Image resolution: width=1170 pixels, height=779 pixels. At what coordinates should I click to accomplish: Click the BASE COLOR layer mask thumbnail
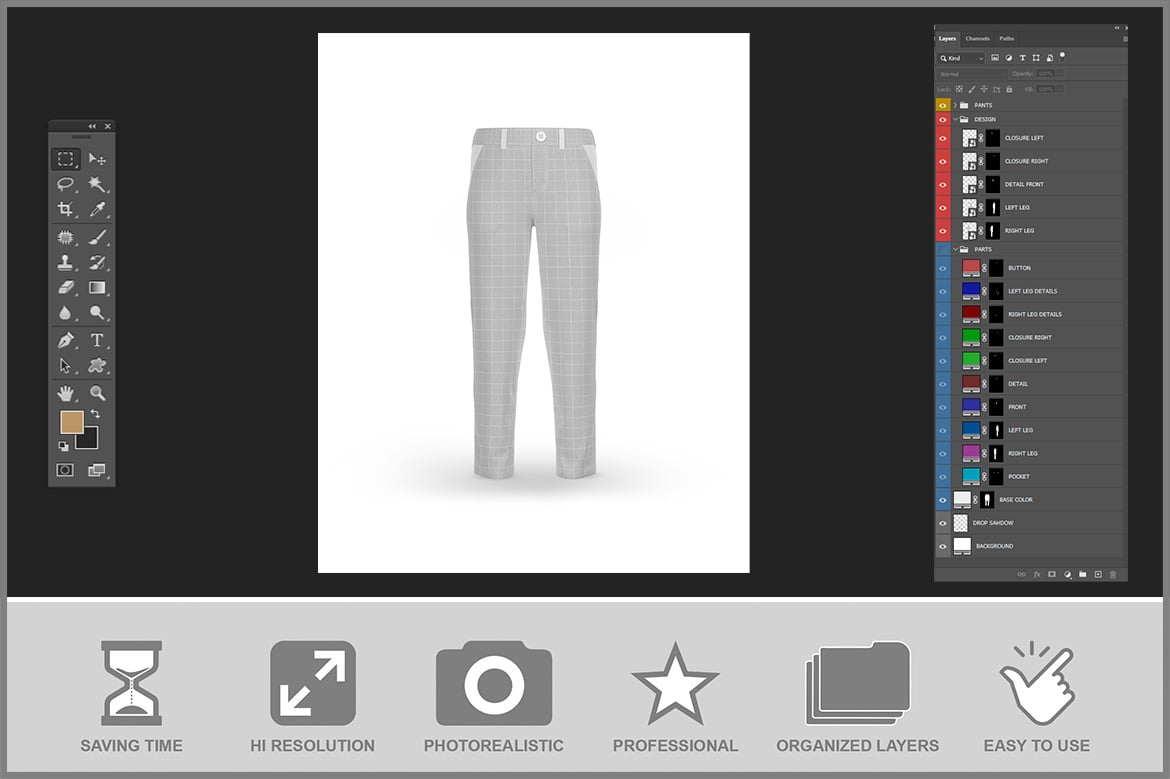pos(987,500)
